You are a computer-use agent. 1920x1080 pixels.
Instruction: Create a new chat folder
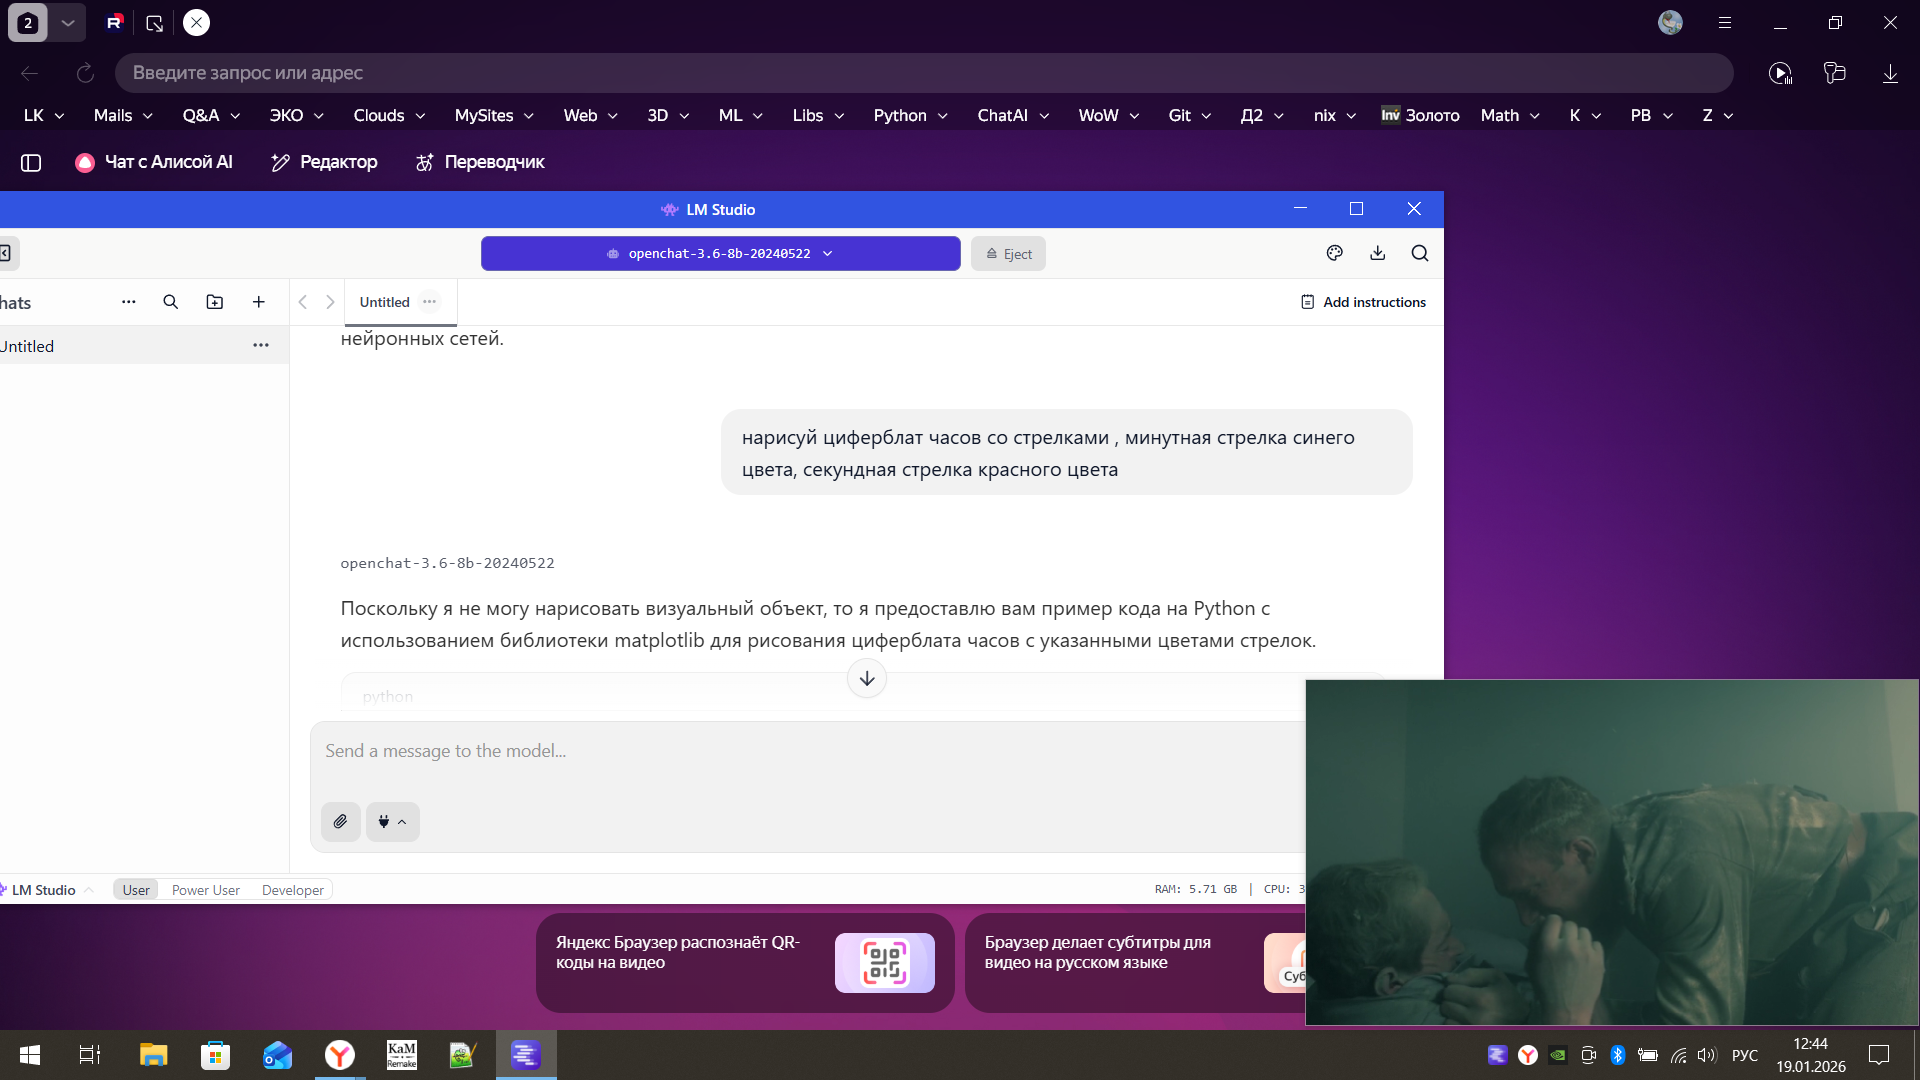click(x=215, y=302)
